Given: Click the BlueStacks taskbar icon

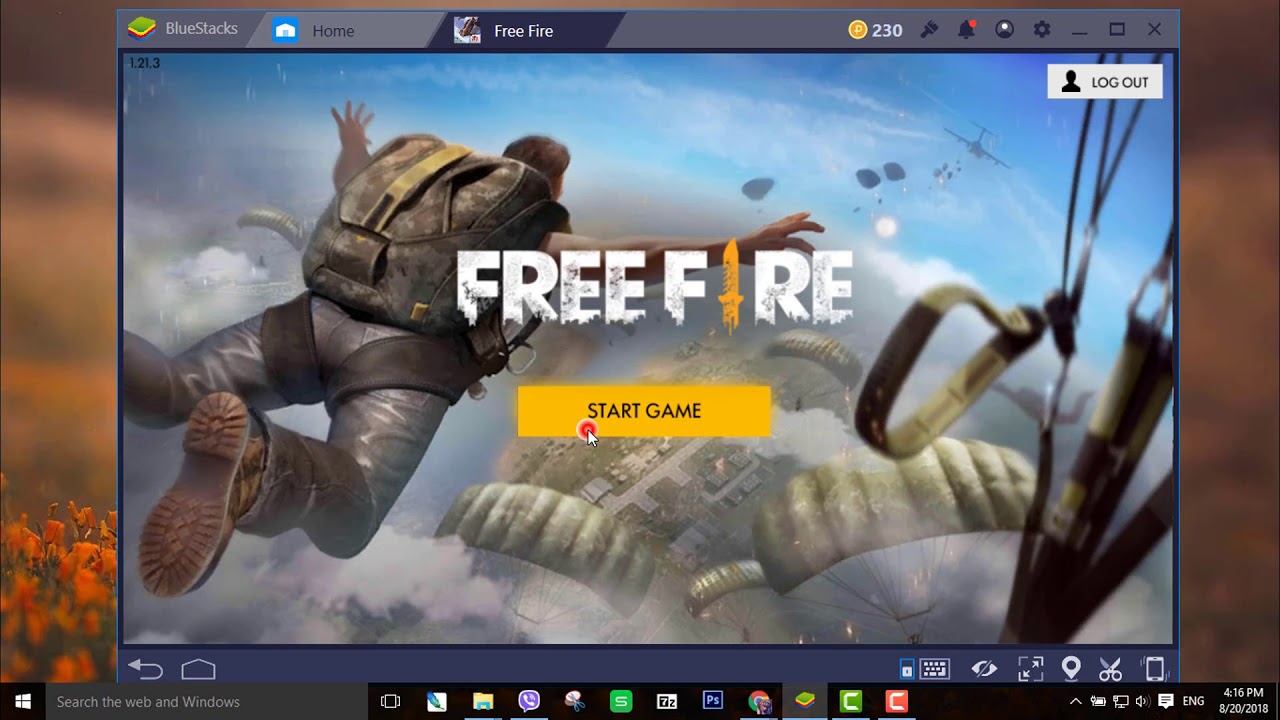Looking at the screenshot, I should click(805, 701).
